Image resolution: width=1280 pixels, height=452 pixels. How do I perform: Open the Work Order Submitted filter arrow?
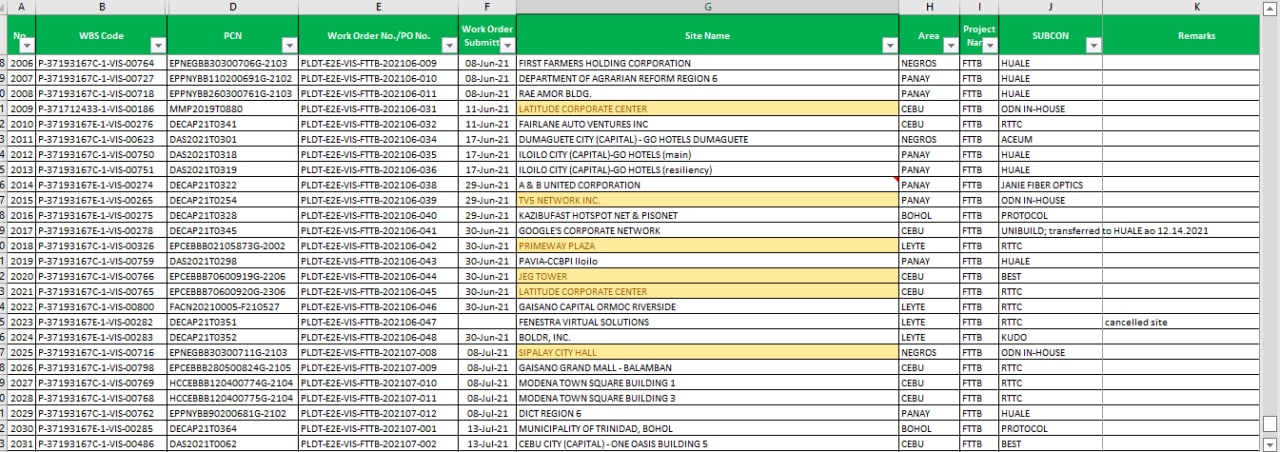(507, 45)
